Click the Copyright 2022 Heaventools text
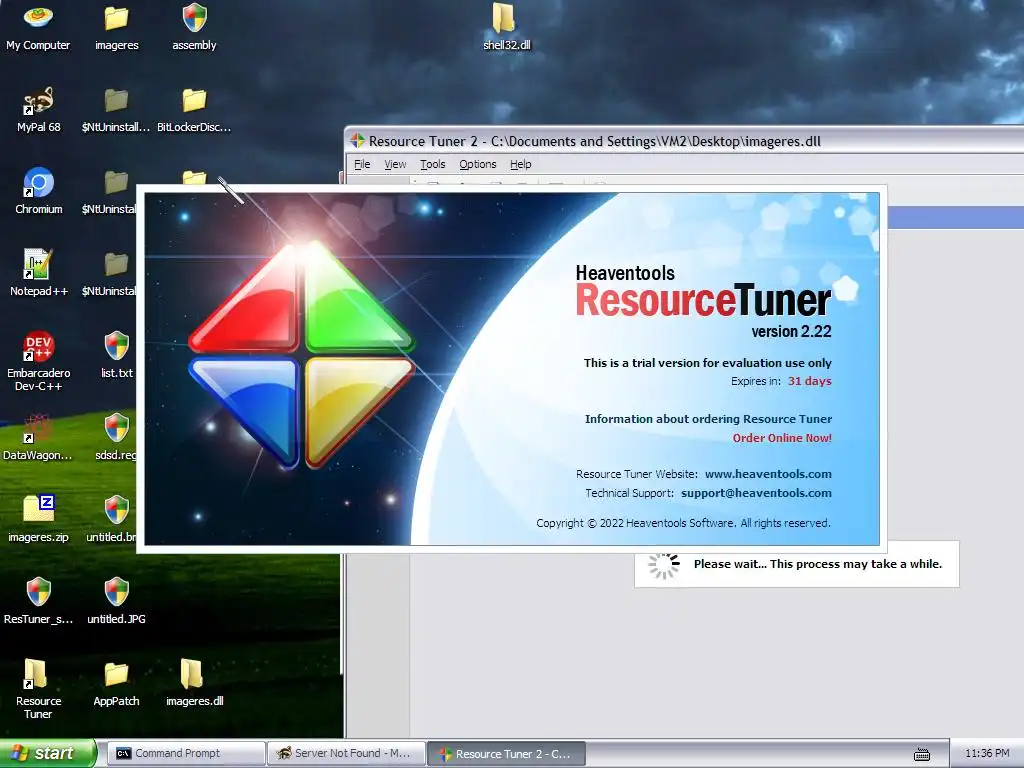Image resolution: width=1024 pixels, height=768 pixels. tap(683, 523)
